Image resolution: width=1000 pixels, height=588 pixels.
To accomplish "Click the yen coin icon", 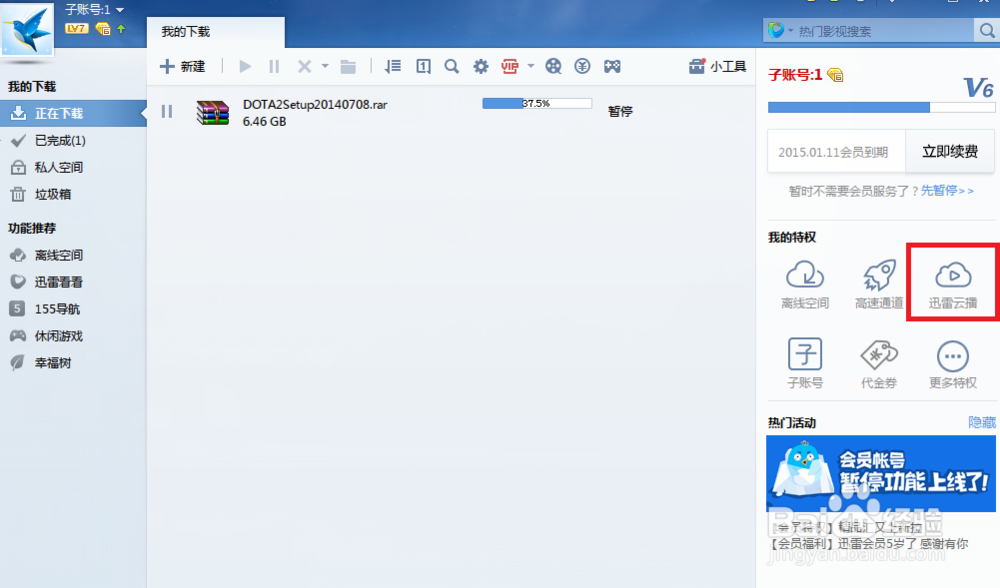I will click(x=582, y=66).
